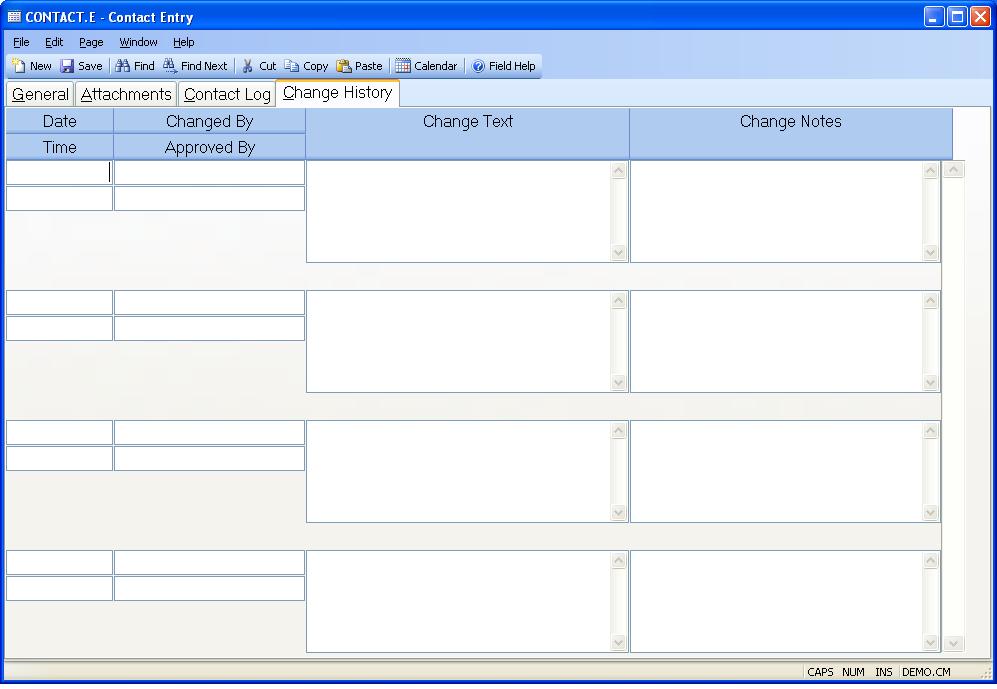
Task: Click the Find binoculars icon
Action: point(123,66)
